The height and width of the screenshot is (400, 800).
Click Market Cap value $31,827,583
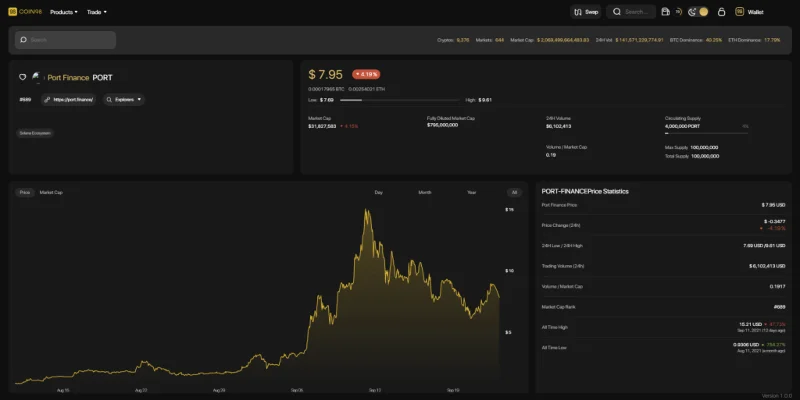click(x=322, y=126)
